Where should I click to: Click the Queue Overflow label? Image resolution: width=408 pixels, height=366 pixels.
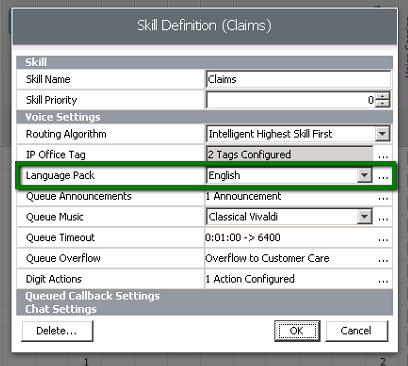[63, 258]
